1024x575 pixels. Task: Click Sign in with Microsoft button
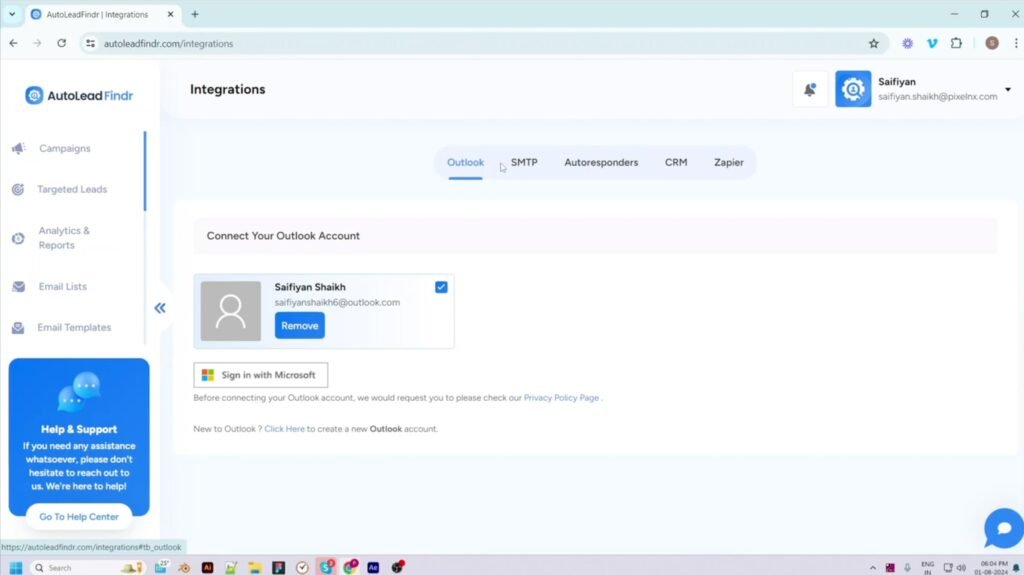coord(261,375)
